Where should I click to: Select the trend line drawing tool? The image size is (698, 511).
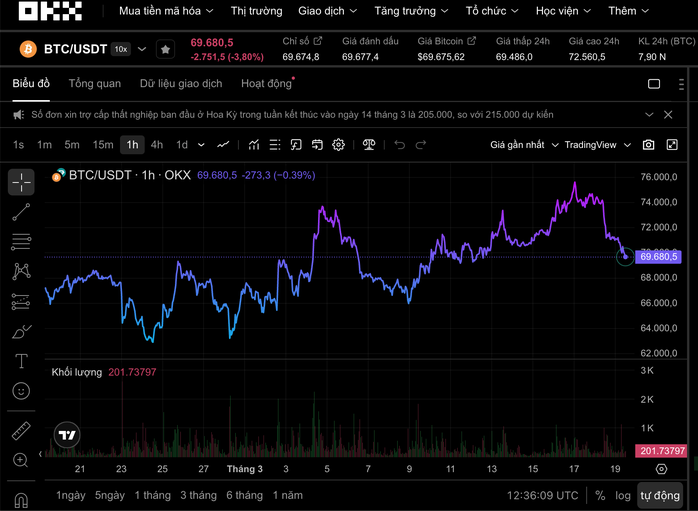[x=21, y=212]
